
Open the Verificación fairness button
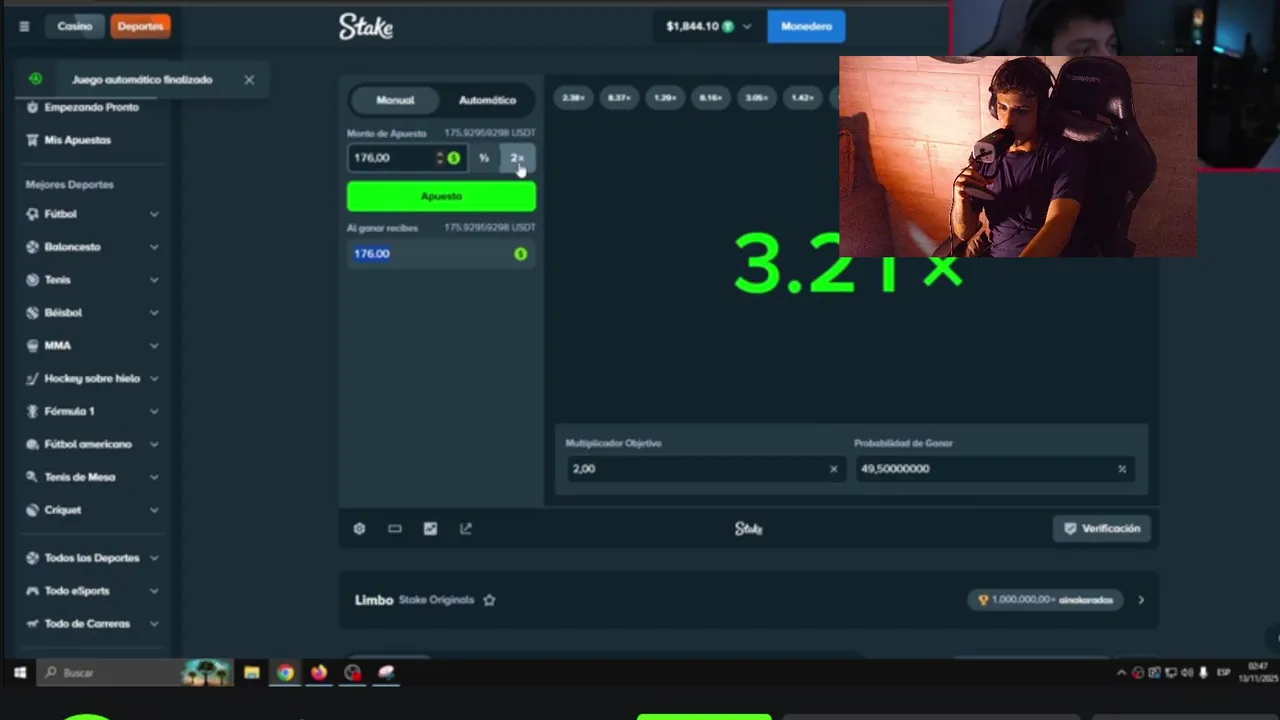pos(1102,529)
